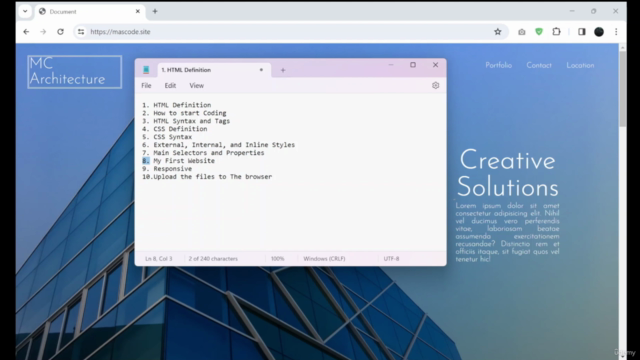Click the line 'HTML Syntax and Tags'

[x=191, y=121]
